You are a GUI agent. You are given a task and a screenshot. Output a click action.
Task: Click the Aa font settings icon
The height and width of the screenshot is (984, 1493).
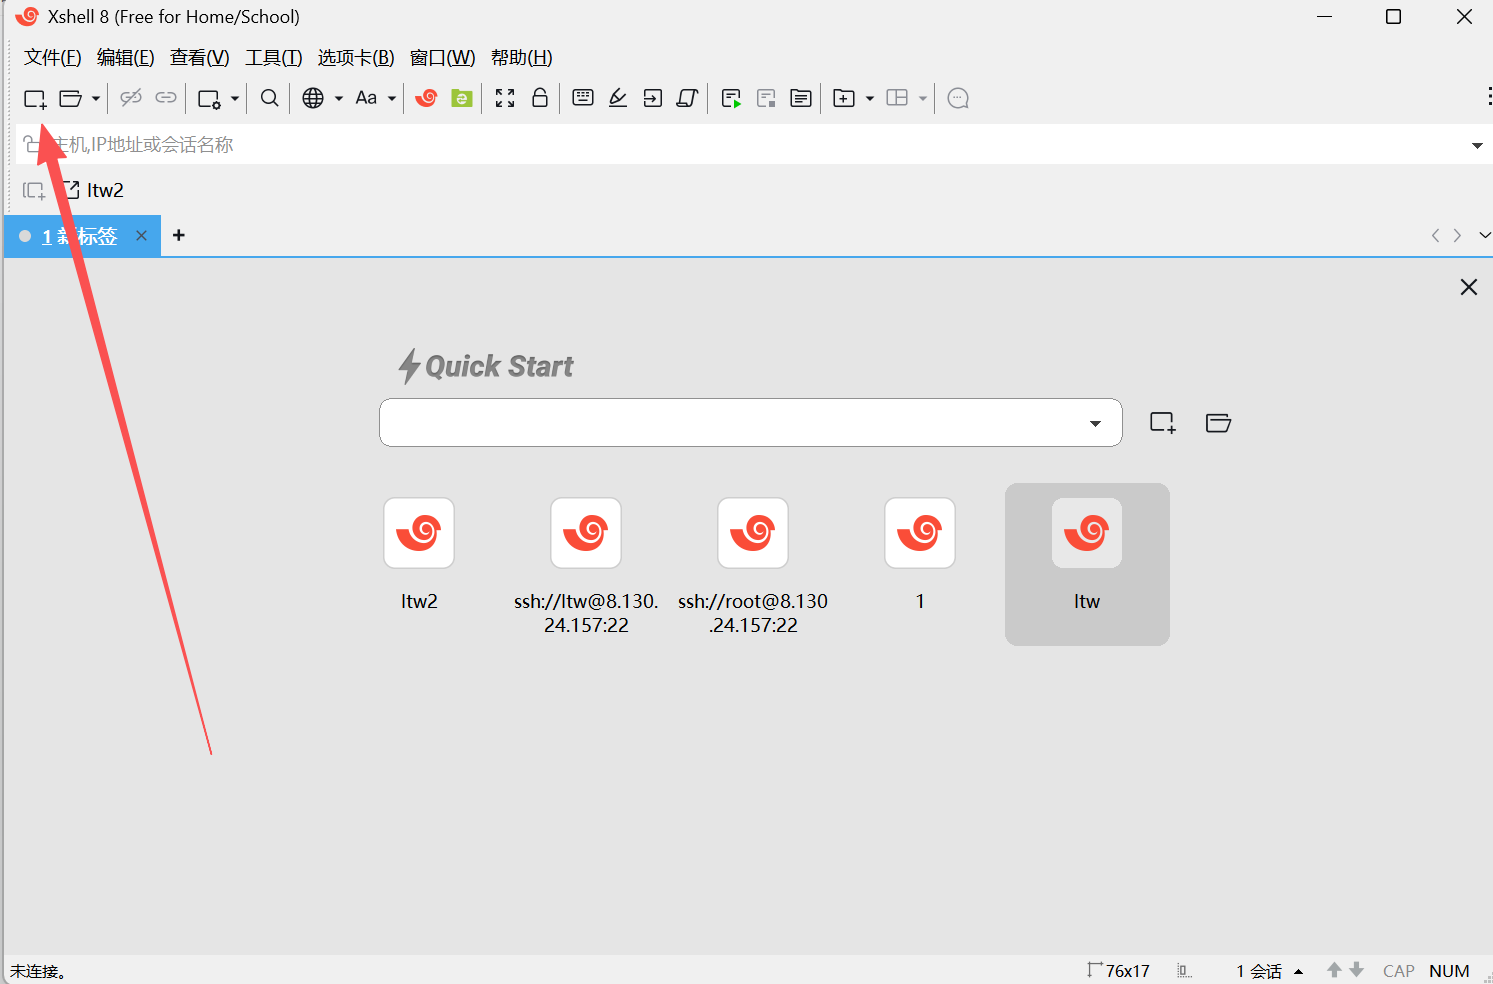point(366,98)
